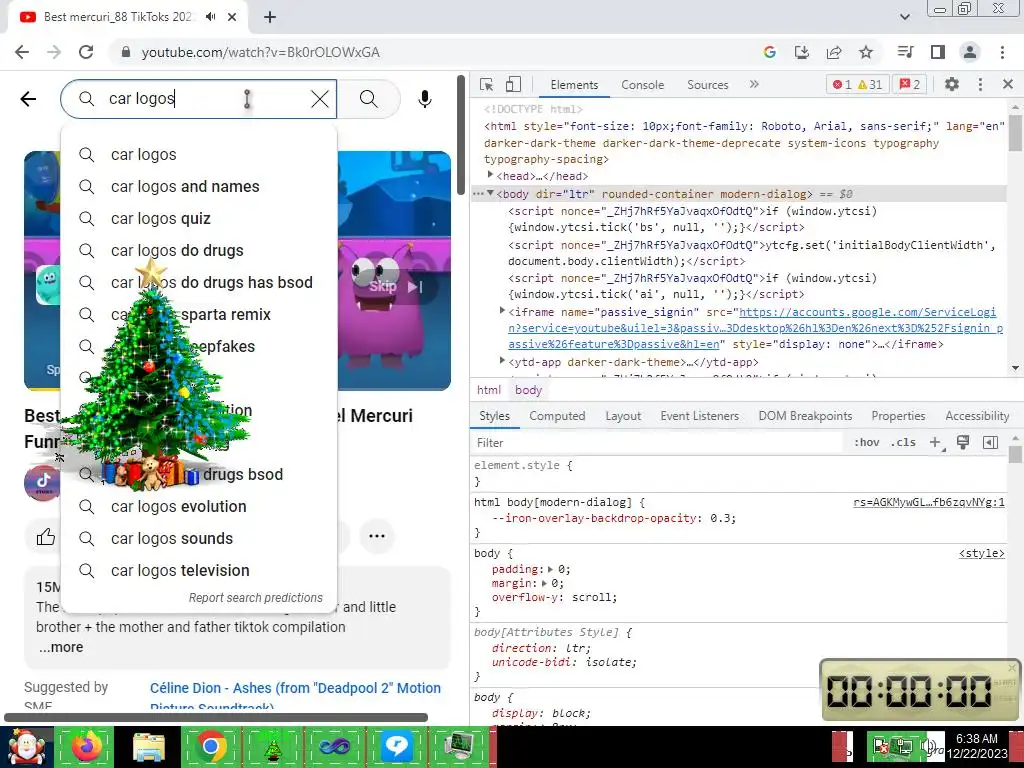This screenshot has width=1024, height=768.
Task: Expand description with ...more
Action: click(x=60, y=647)
